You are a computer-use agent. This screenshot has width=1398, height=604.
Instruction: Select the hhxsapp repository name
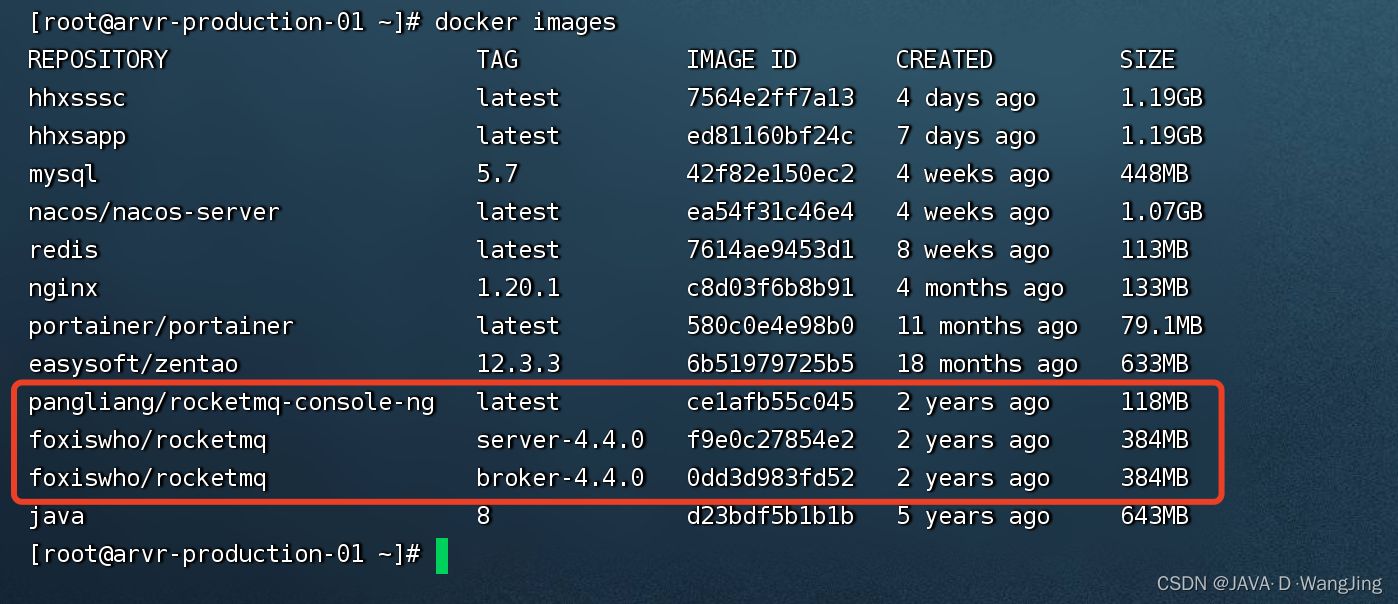[78, 135]
